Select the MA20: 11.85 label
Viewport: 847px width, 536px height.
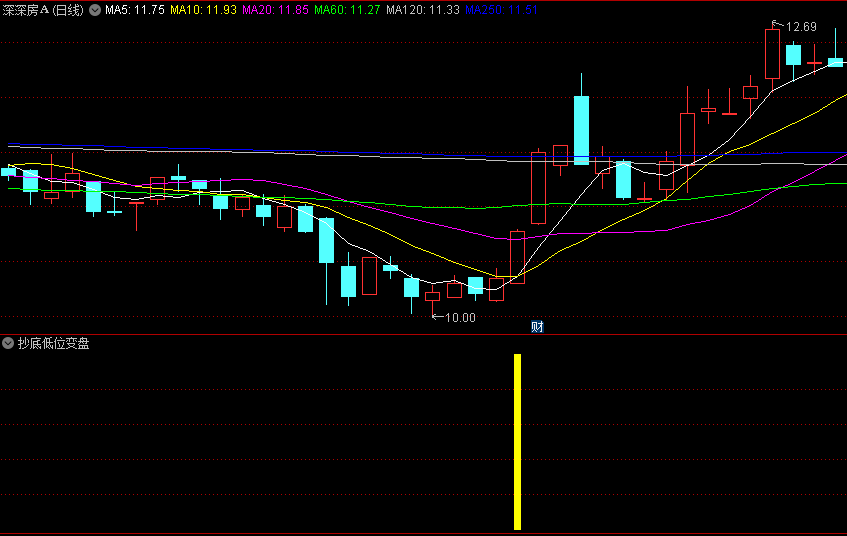tap(275, 10)
